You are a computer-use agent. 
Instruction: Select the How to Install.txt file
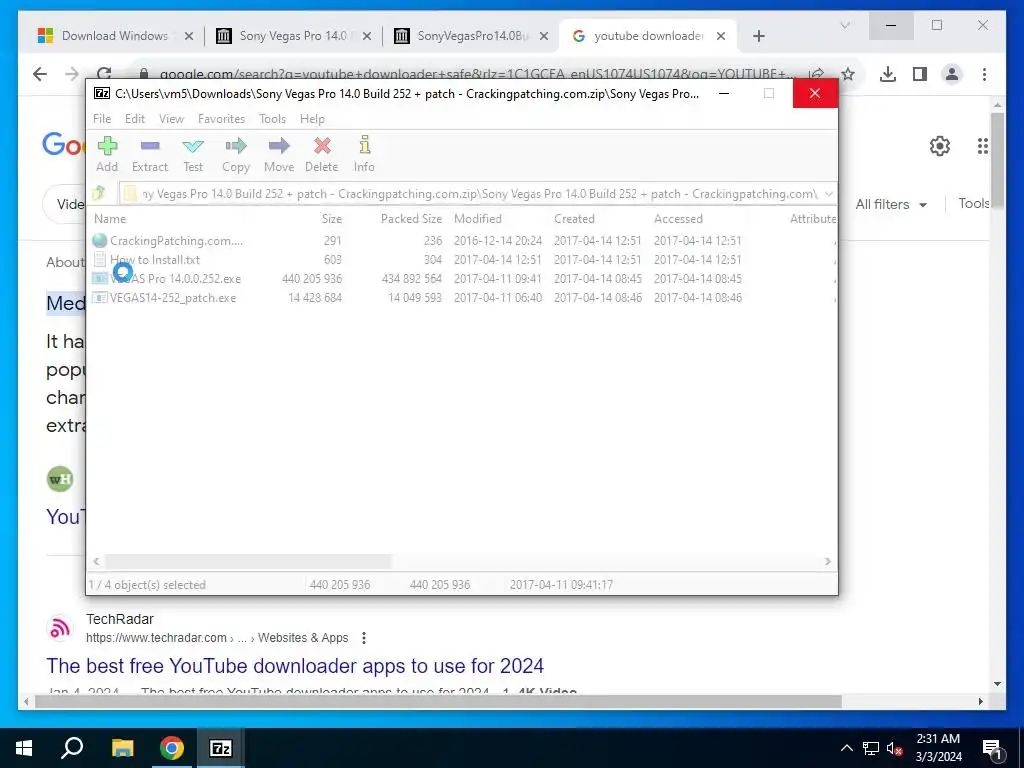tap(155, 260)
